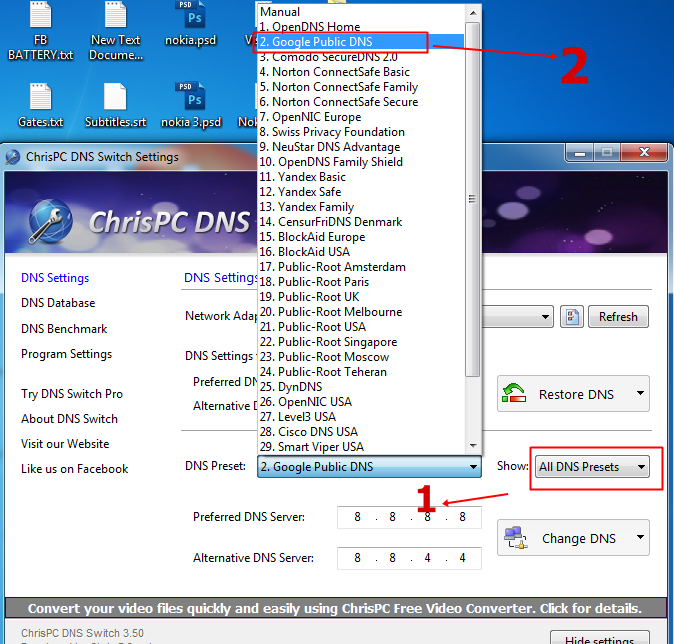Choose 12. Yandex Safe preset

pyautogui.click(x=361, y=192)
